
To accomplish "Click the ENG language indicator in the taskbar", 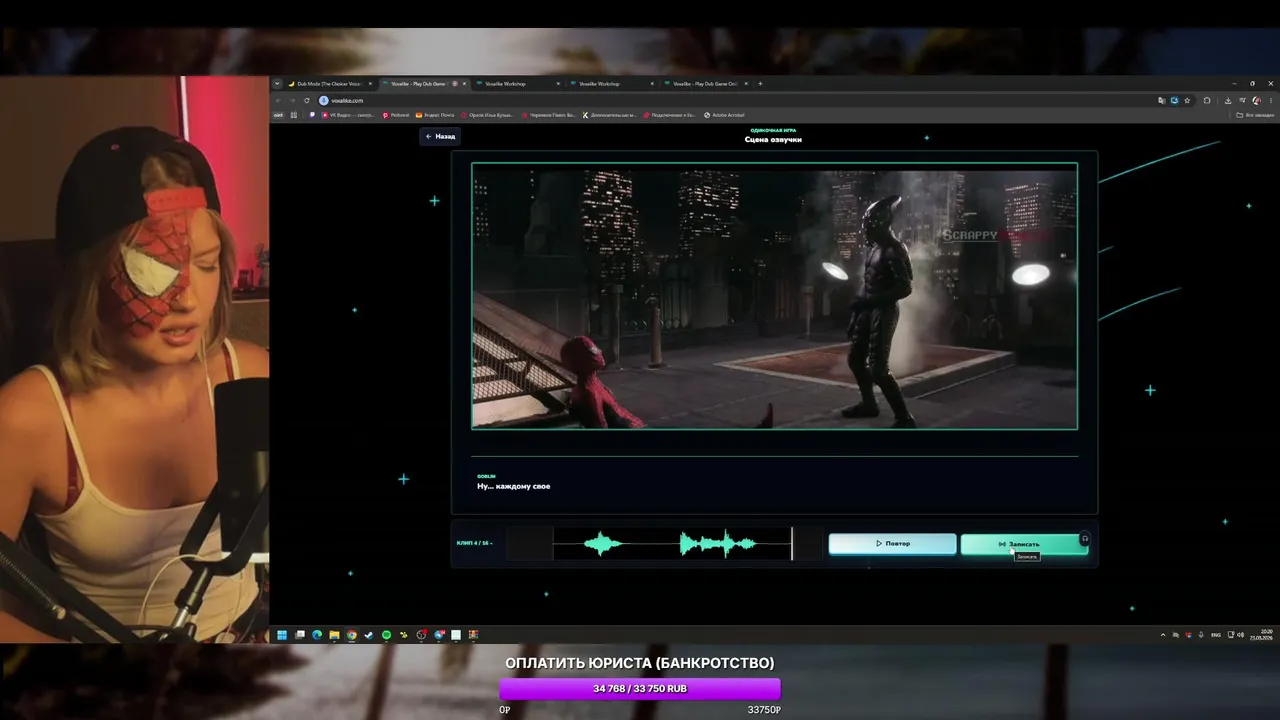I will click(1216, 635).
